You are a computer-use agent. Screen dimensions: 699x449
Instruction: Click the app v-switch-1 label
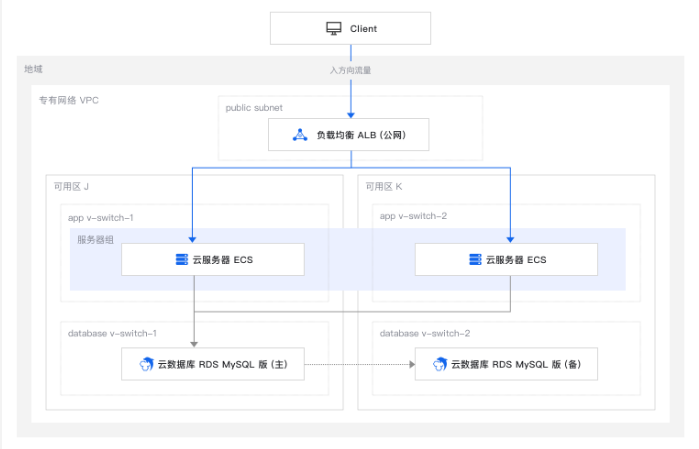pos(100,218)
